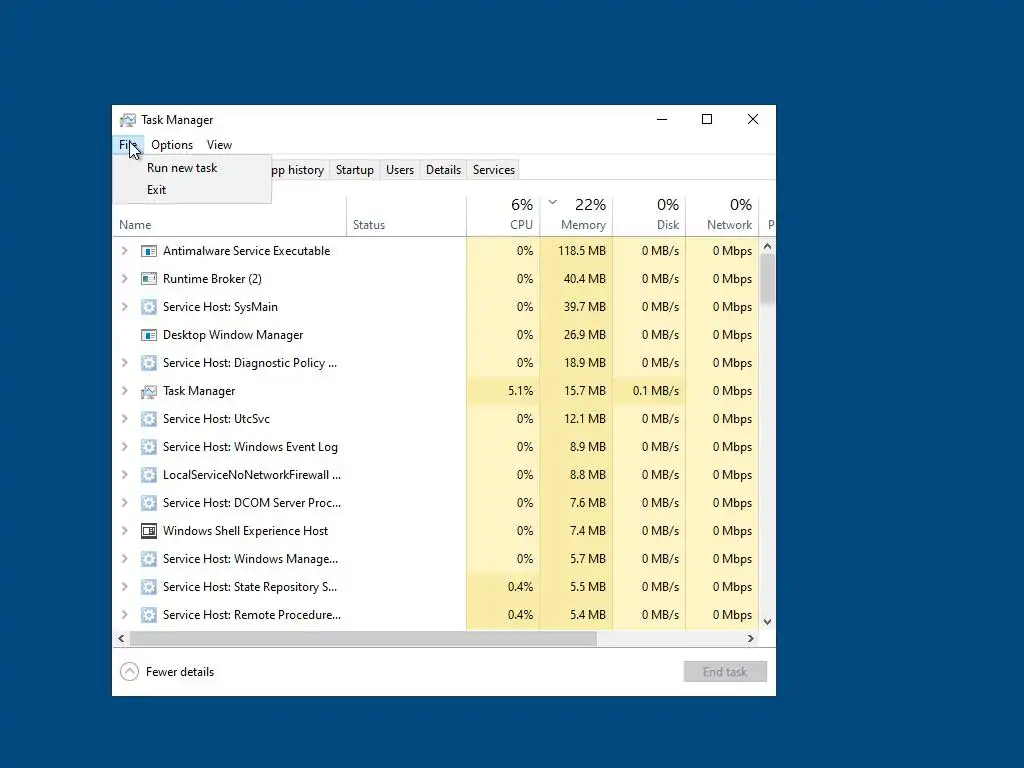Choose Exit from the File menu
The image size is (1024, 768).
[192, 190]
